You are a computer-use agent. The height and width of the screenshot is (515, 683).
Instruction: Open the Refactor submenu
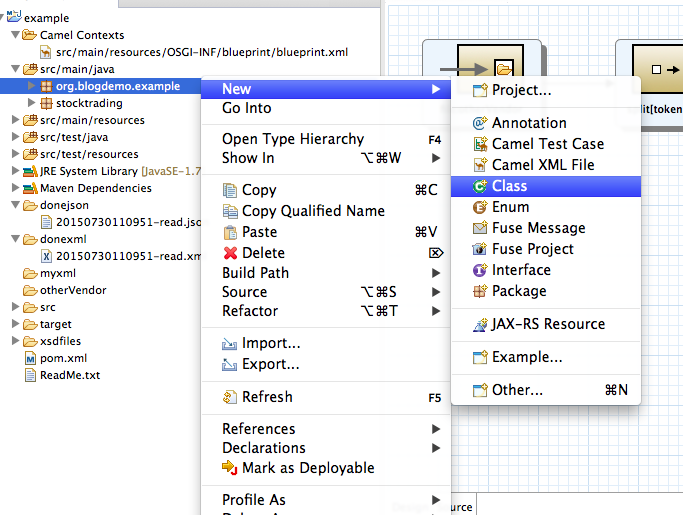click(x=326, y=312)
